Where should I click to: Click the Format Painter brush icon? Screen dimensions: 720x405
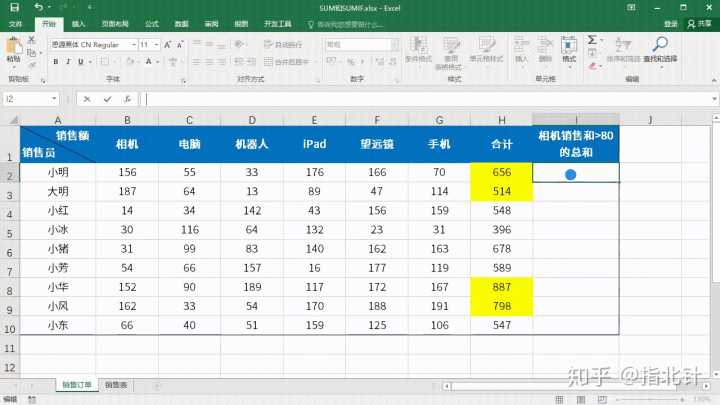(32, 65)
